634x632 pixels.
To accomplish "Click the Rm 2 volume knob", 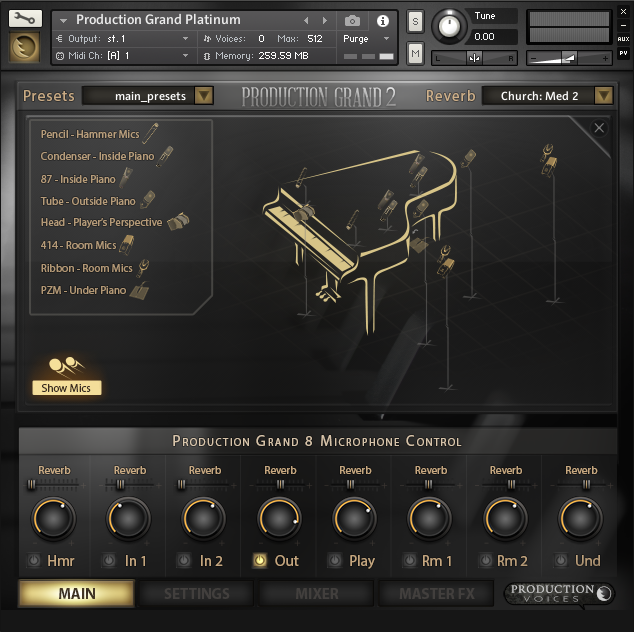I will [x=505, y=519].
